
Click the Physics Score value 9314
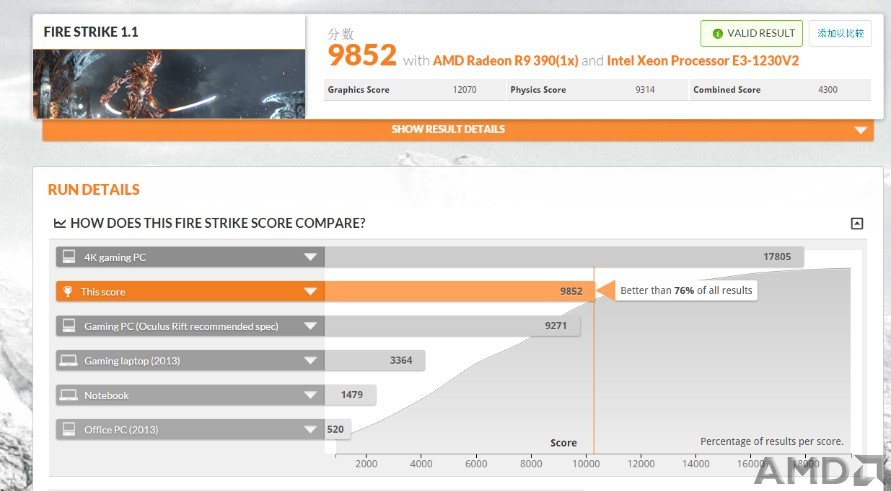645,90
